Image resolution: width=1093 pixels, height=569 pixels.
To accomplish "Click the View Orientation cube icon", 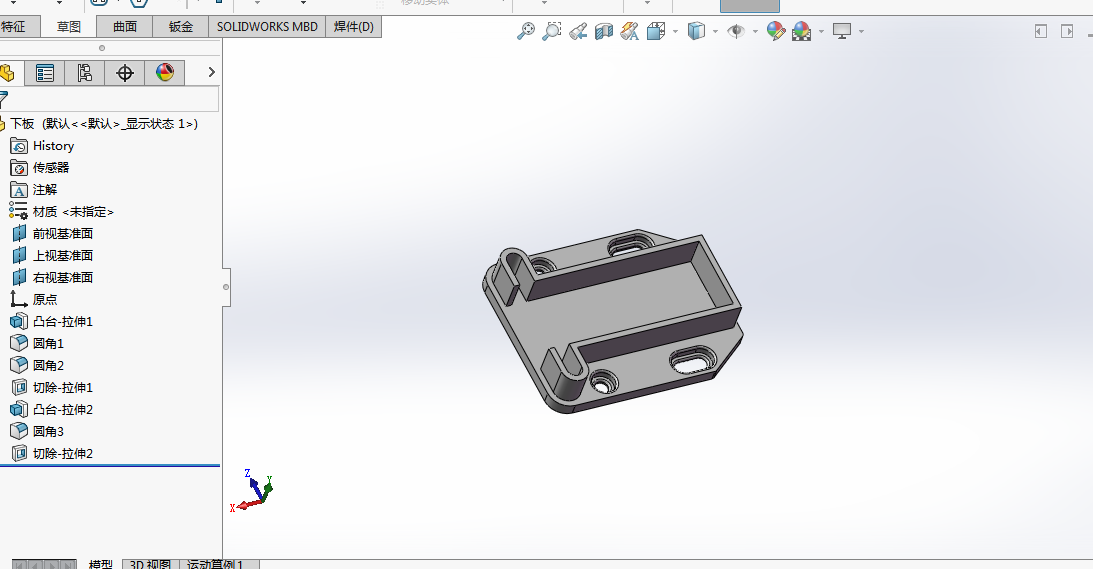I will (x=655, y=31).
